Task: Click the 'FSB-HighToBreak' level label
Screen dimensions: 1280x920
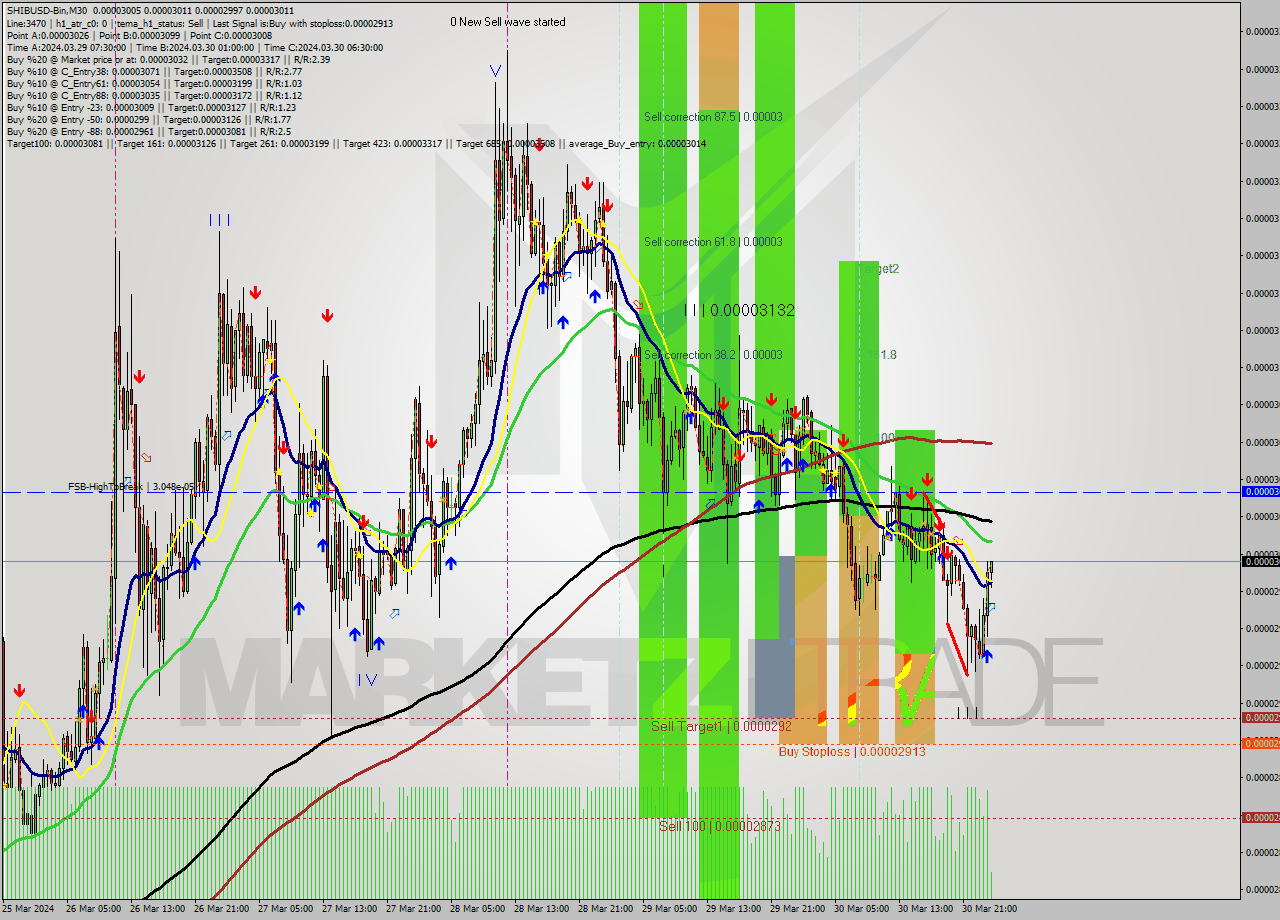Action: pos(131,486)
